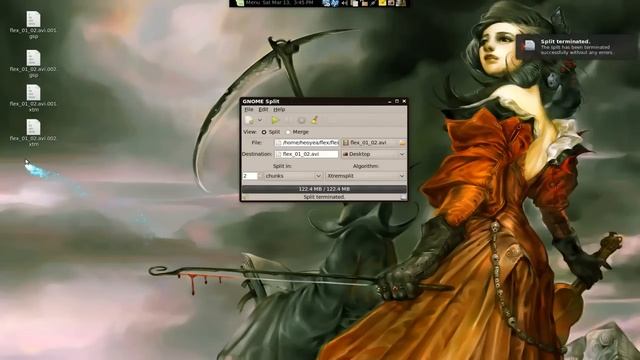Image resolution: width=640 pixels, height=360 pixels.
Task: Click the green Start play icon
Action: pyautogui.click(x=275, y=120)
